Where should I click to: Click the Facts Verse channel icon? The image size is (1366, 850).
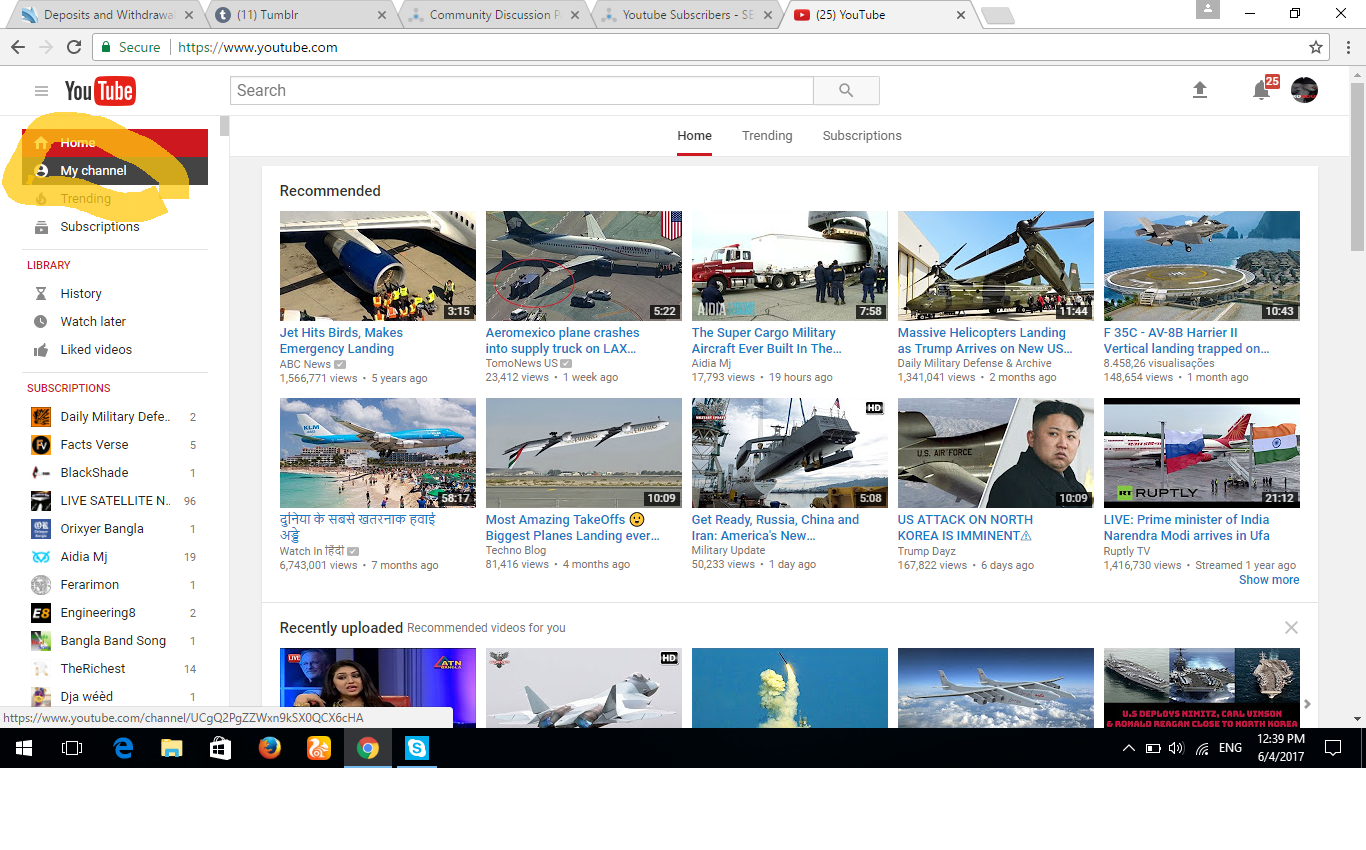click(41, 445)
